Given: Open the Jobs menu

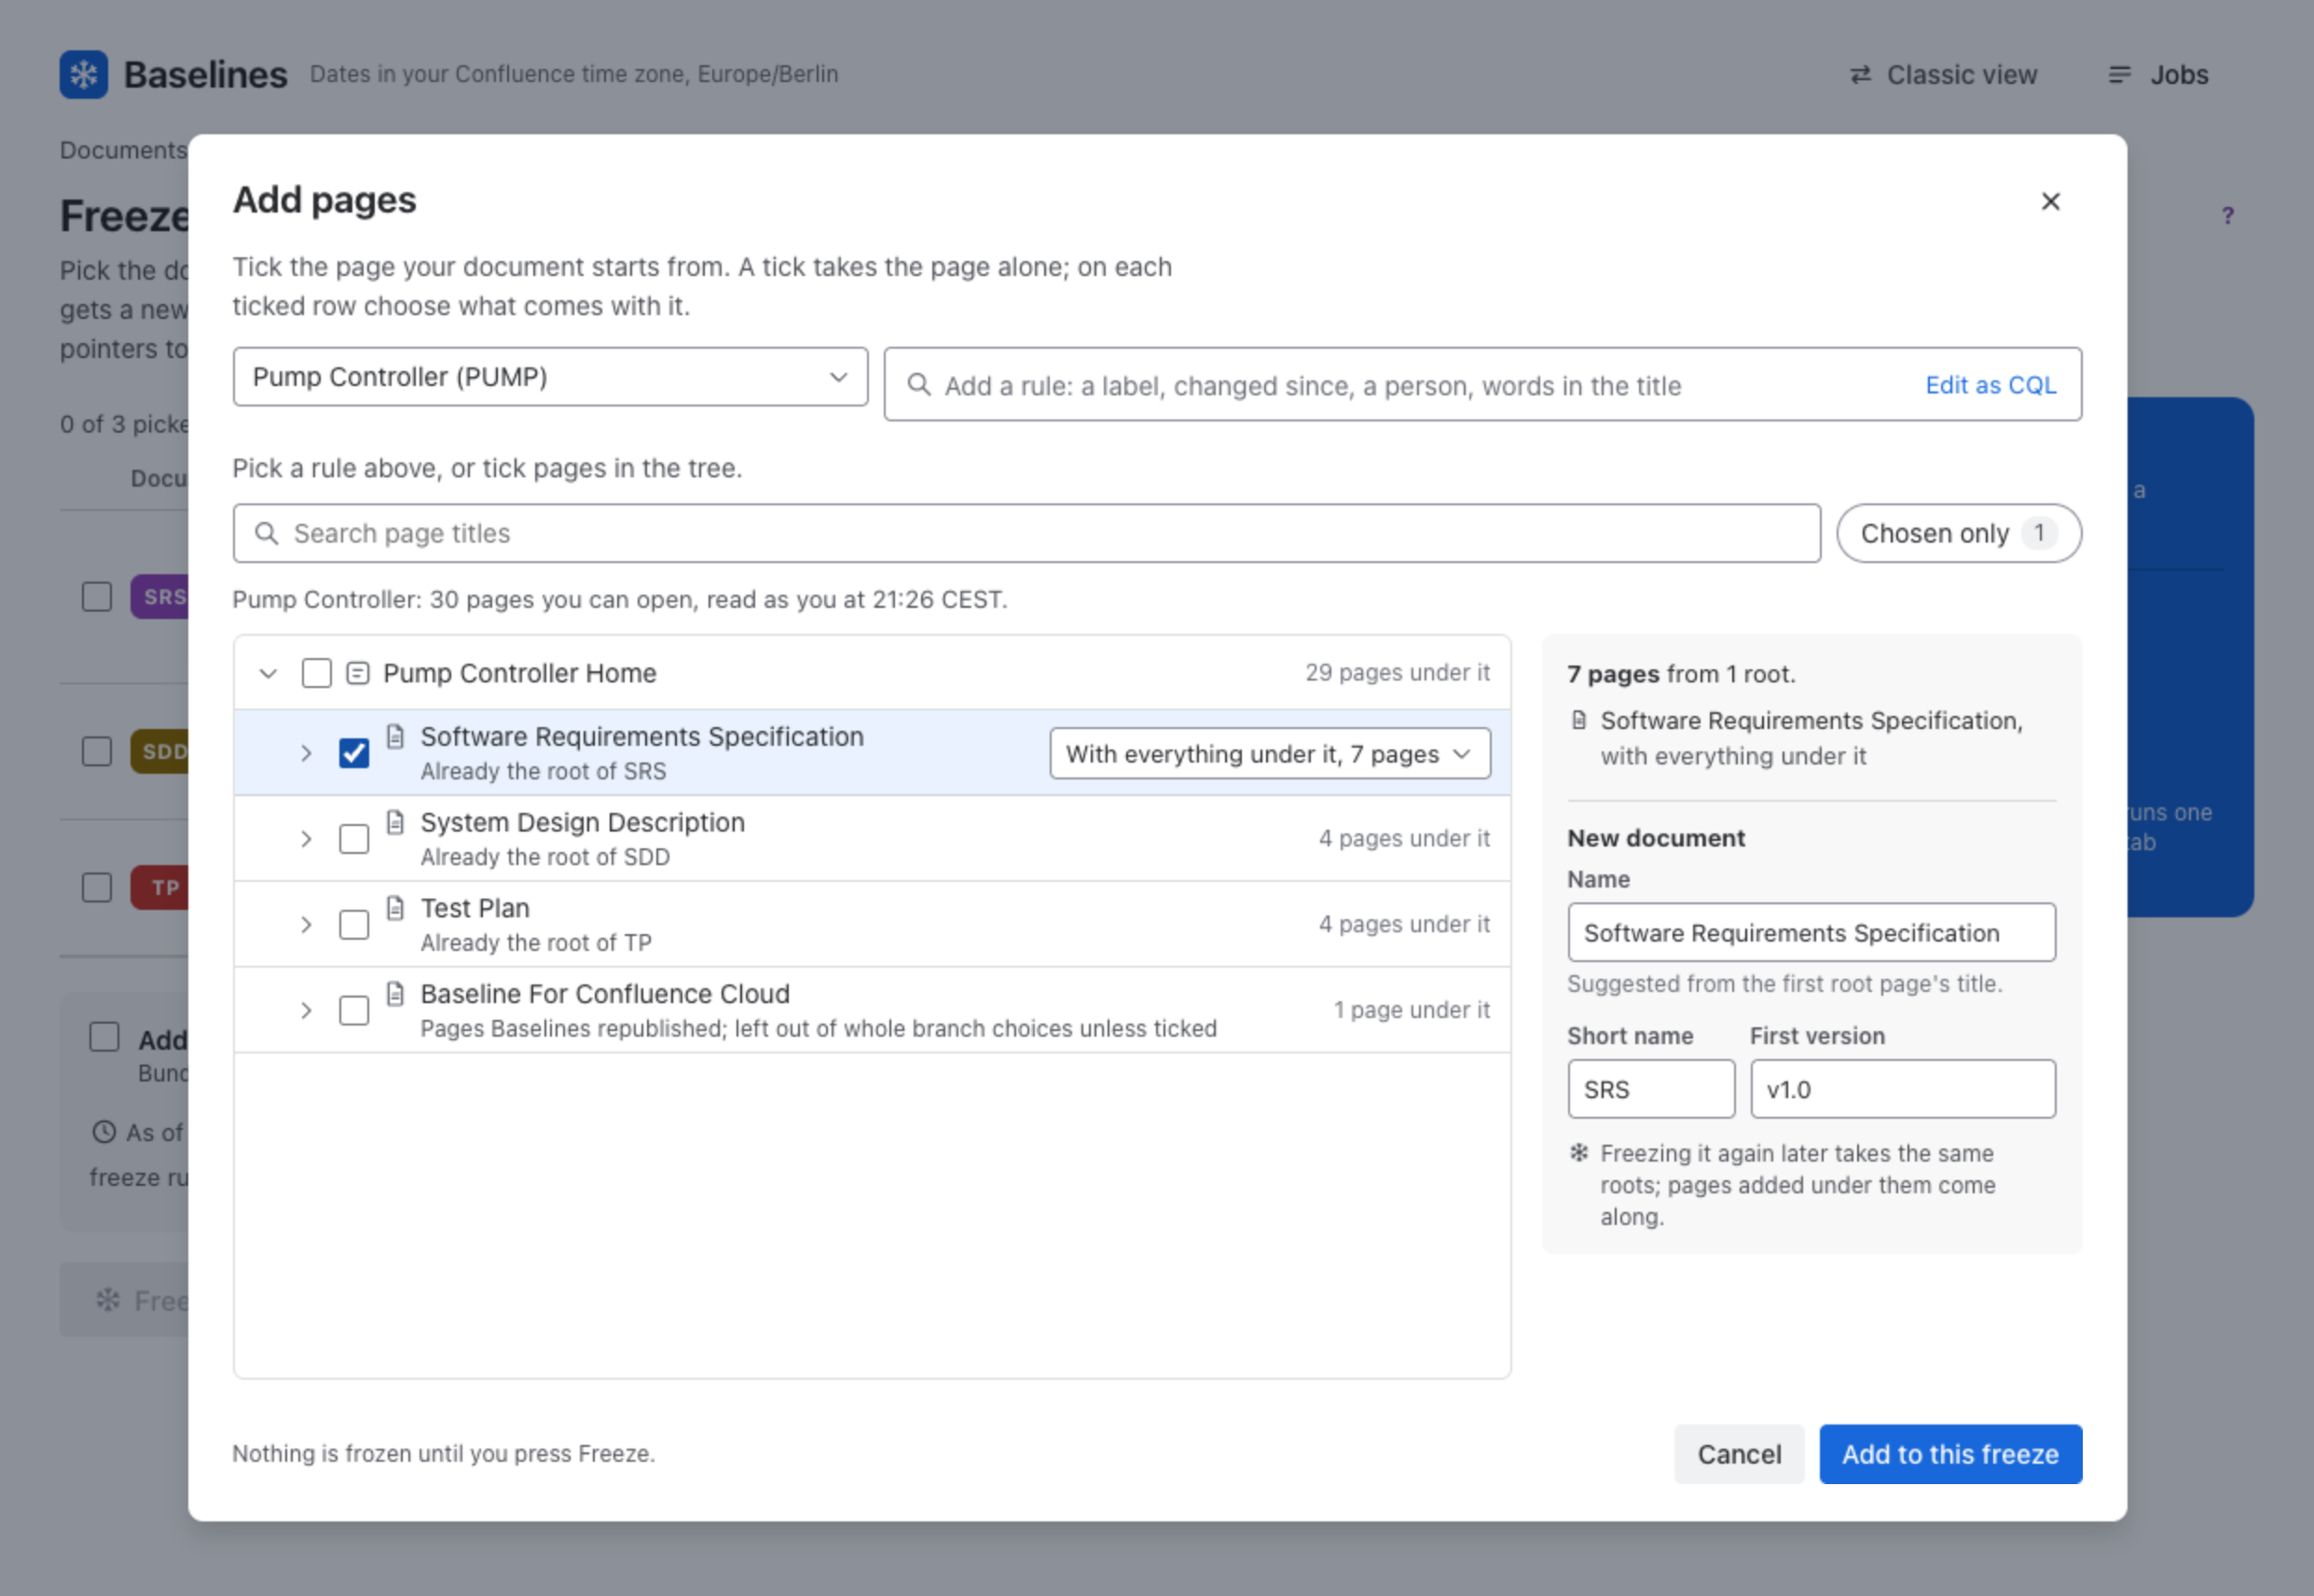Looking at the screenshot, I should coord(2158,75).
